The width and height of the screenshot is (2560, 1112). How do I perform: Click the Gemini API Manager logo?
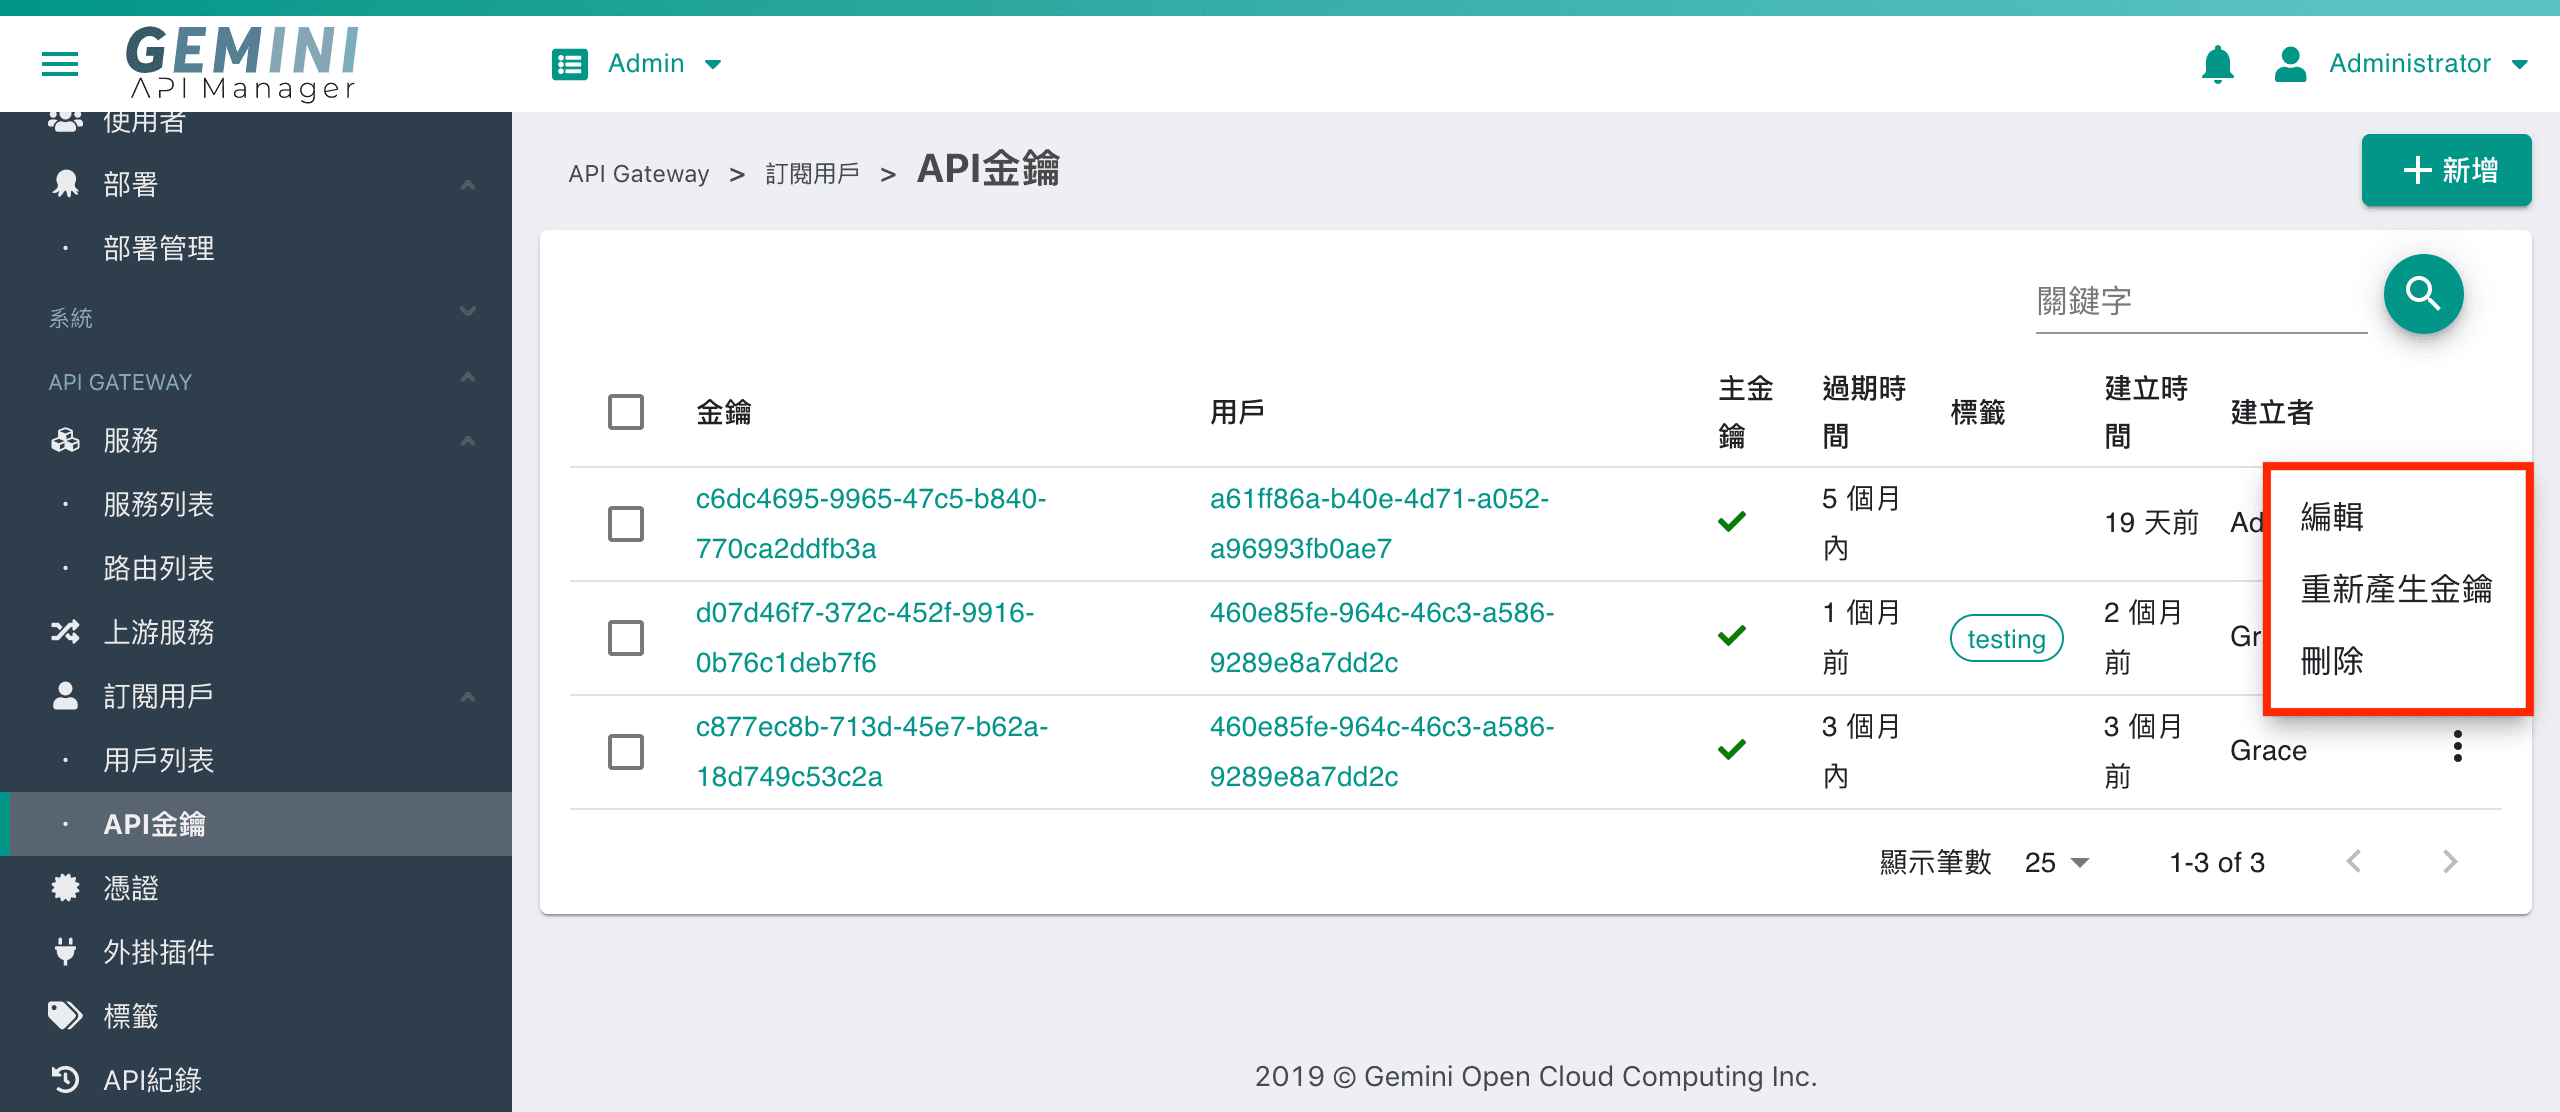(243, 63)
